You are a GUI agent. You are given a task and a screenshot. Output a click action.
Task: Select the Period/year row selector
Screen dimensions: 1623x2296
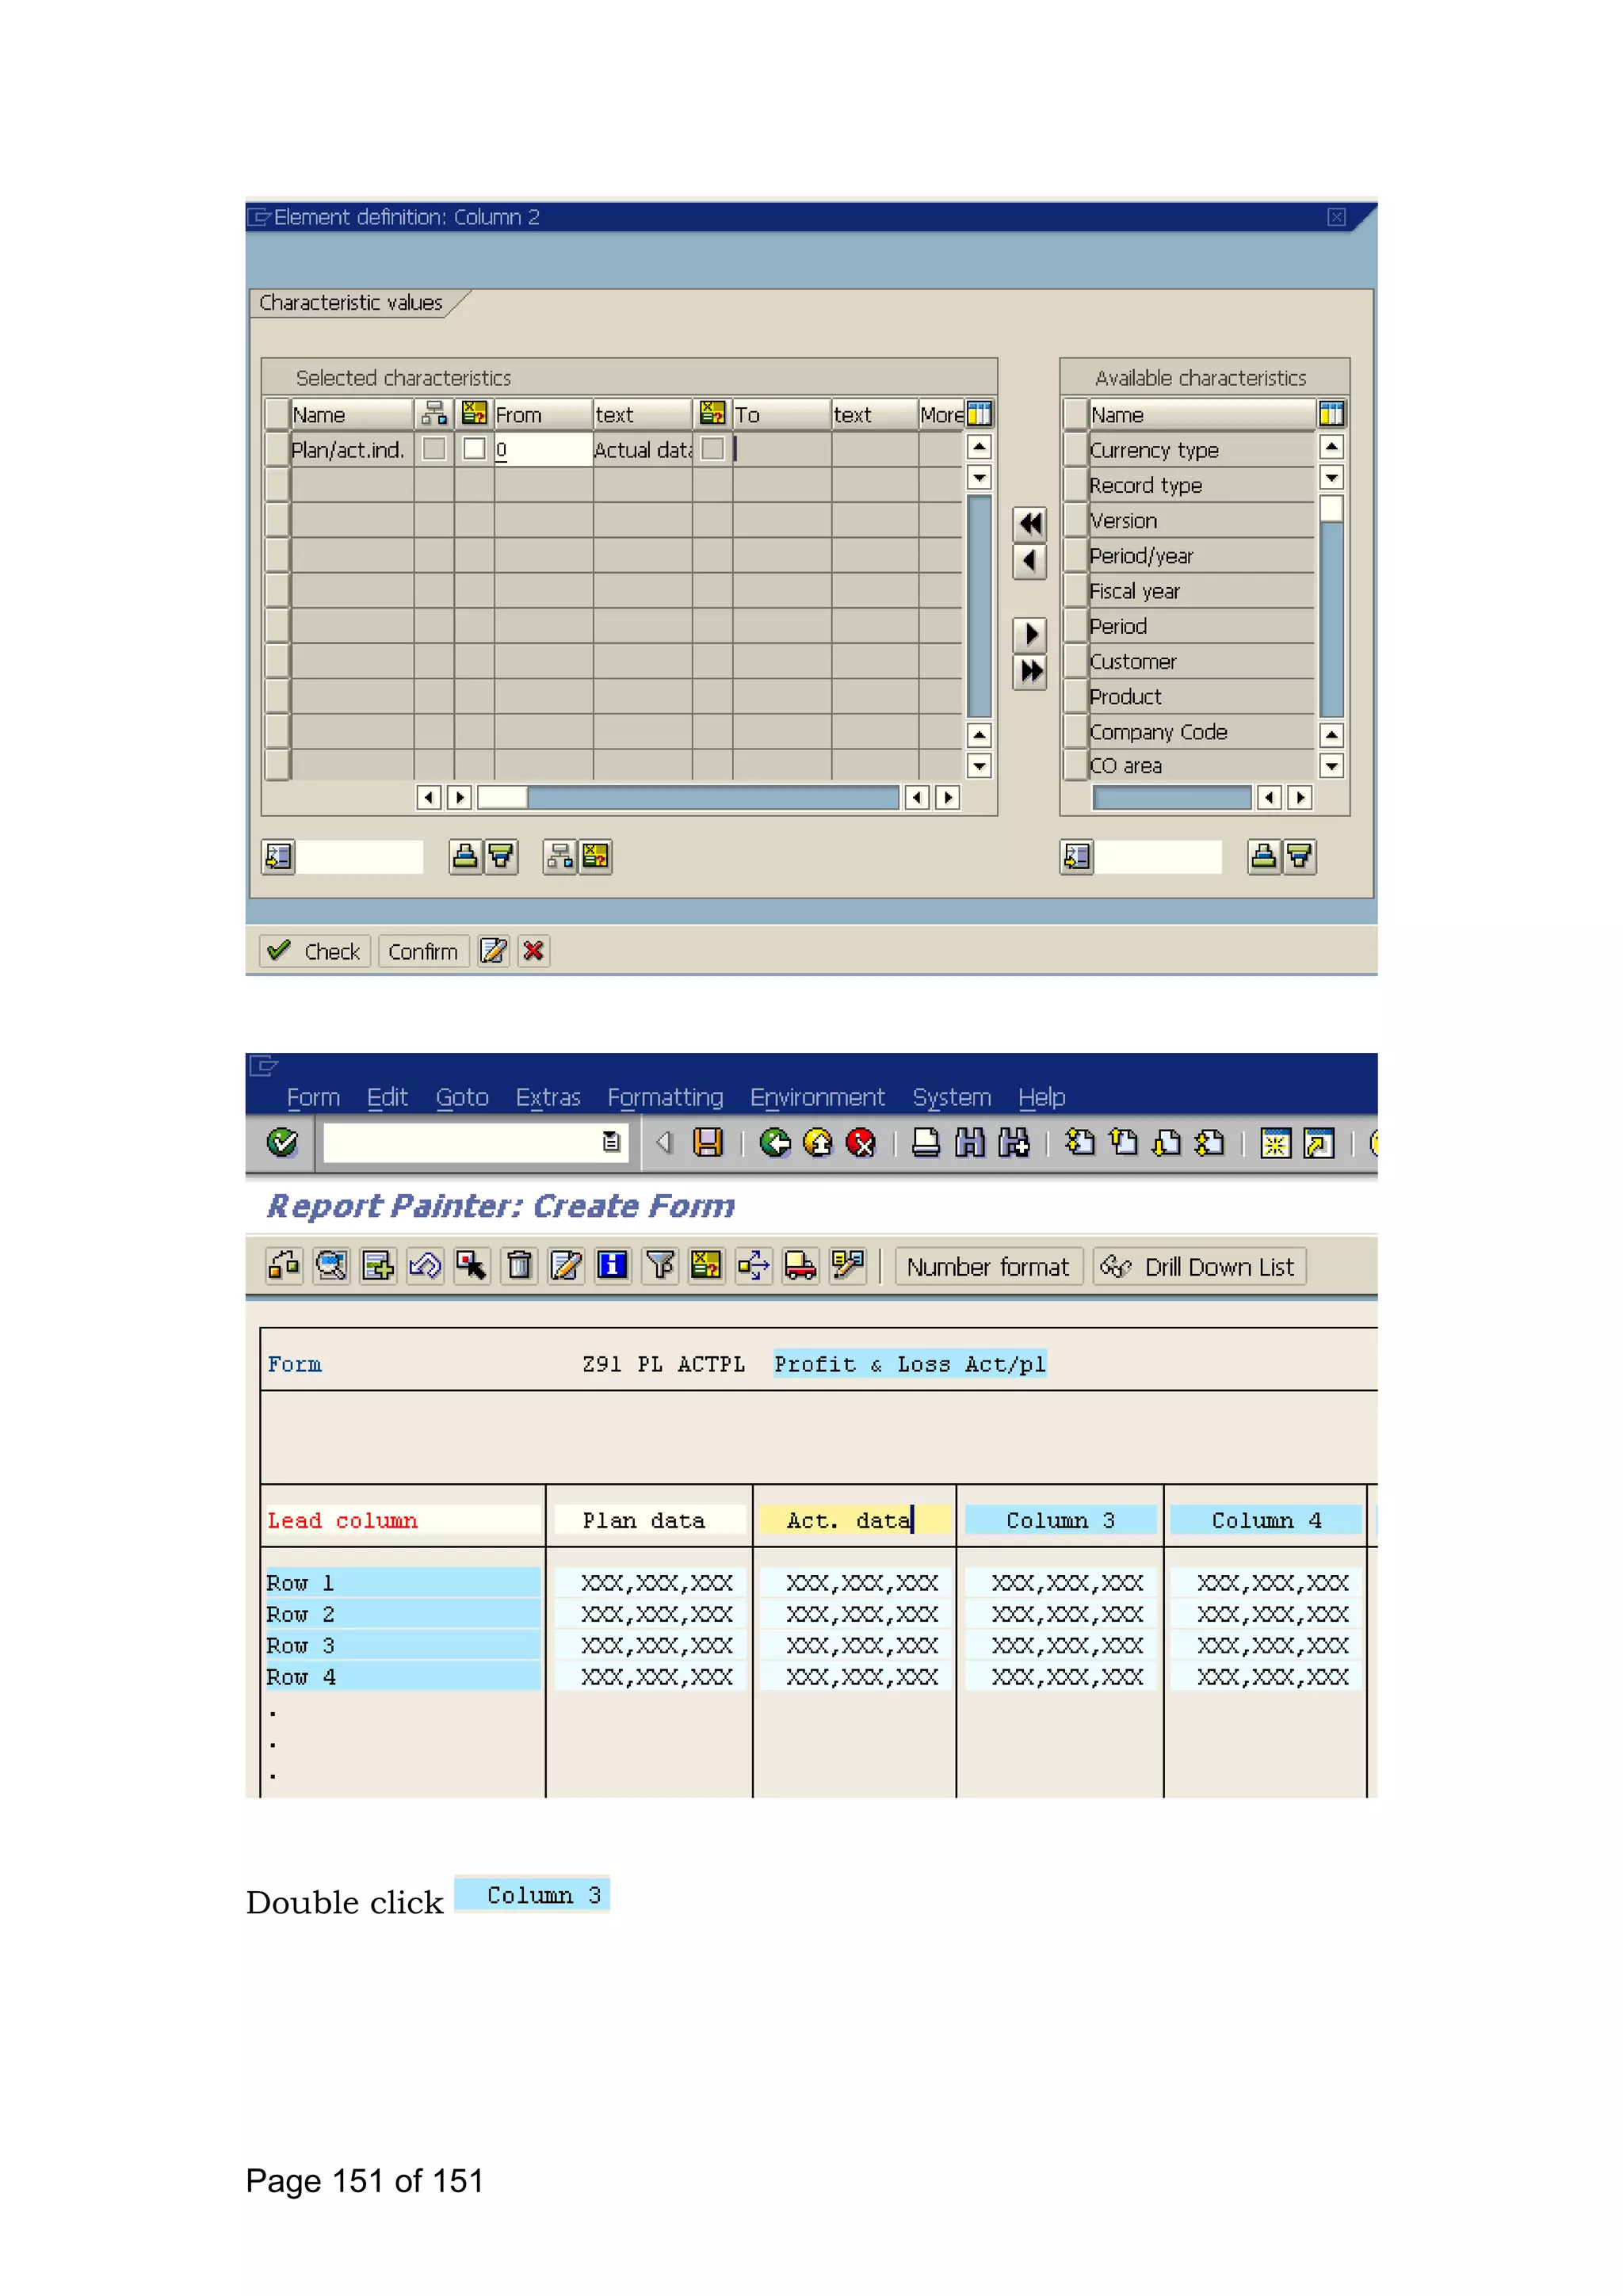click(1075, 555)
